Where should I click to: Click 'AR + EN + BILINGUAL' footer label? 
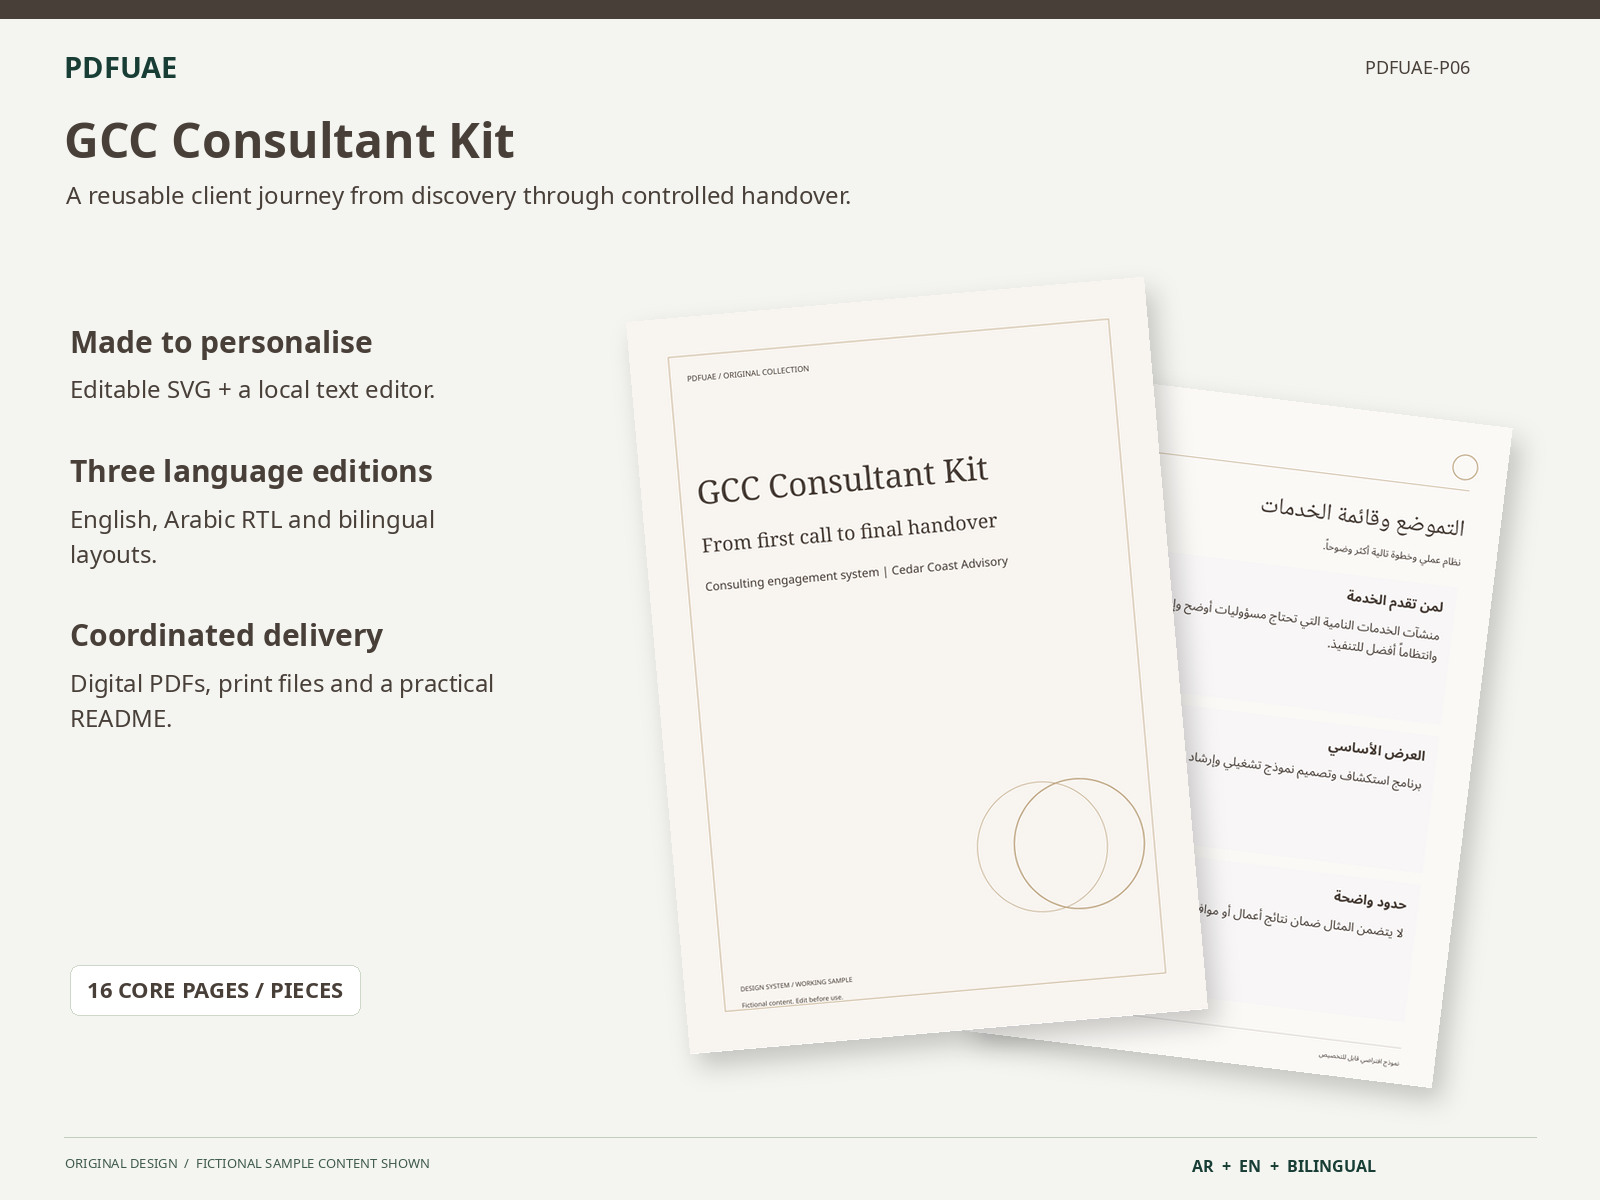click(x=1284, y=1166)
